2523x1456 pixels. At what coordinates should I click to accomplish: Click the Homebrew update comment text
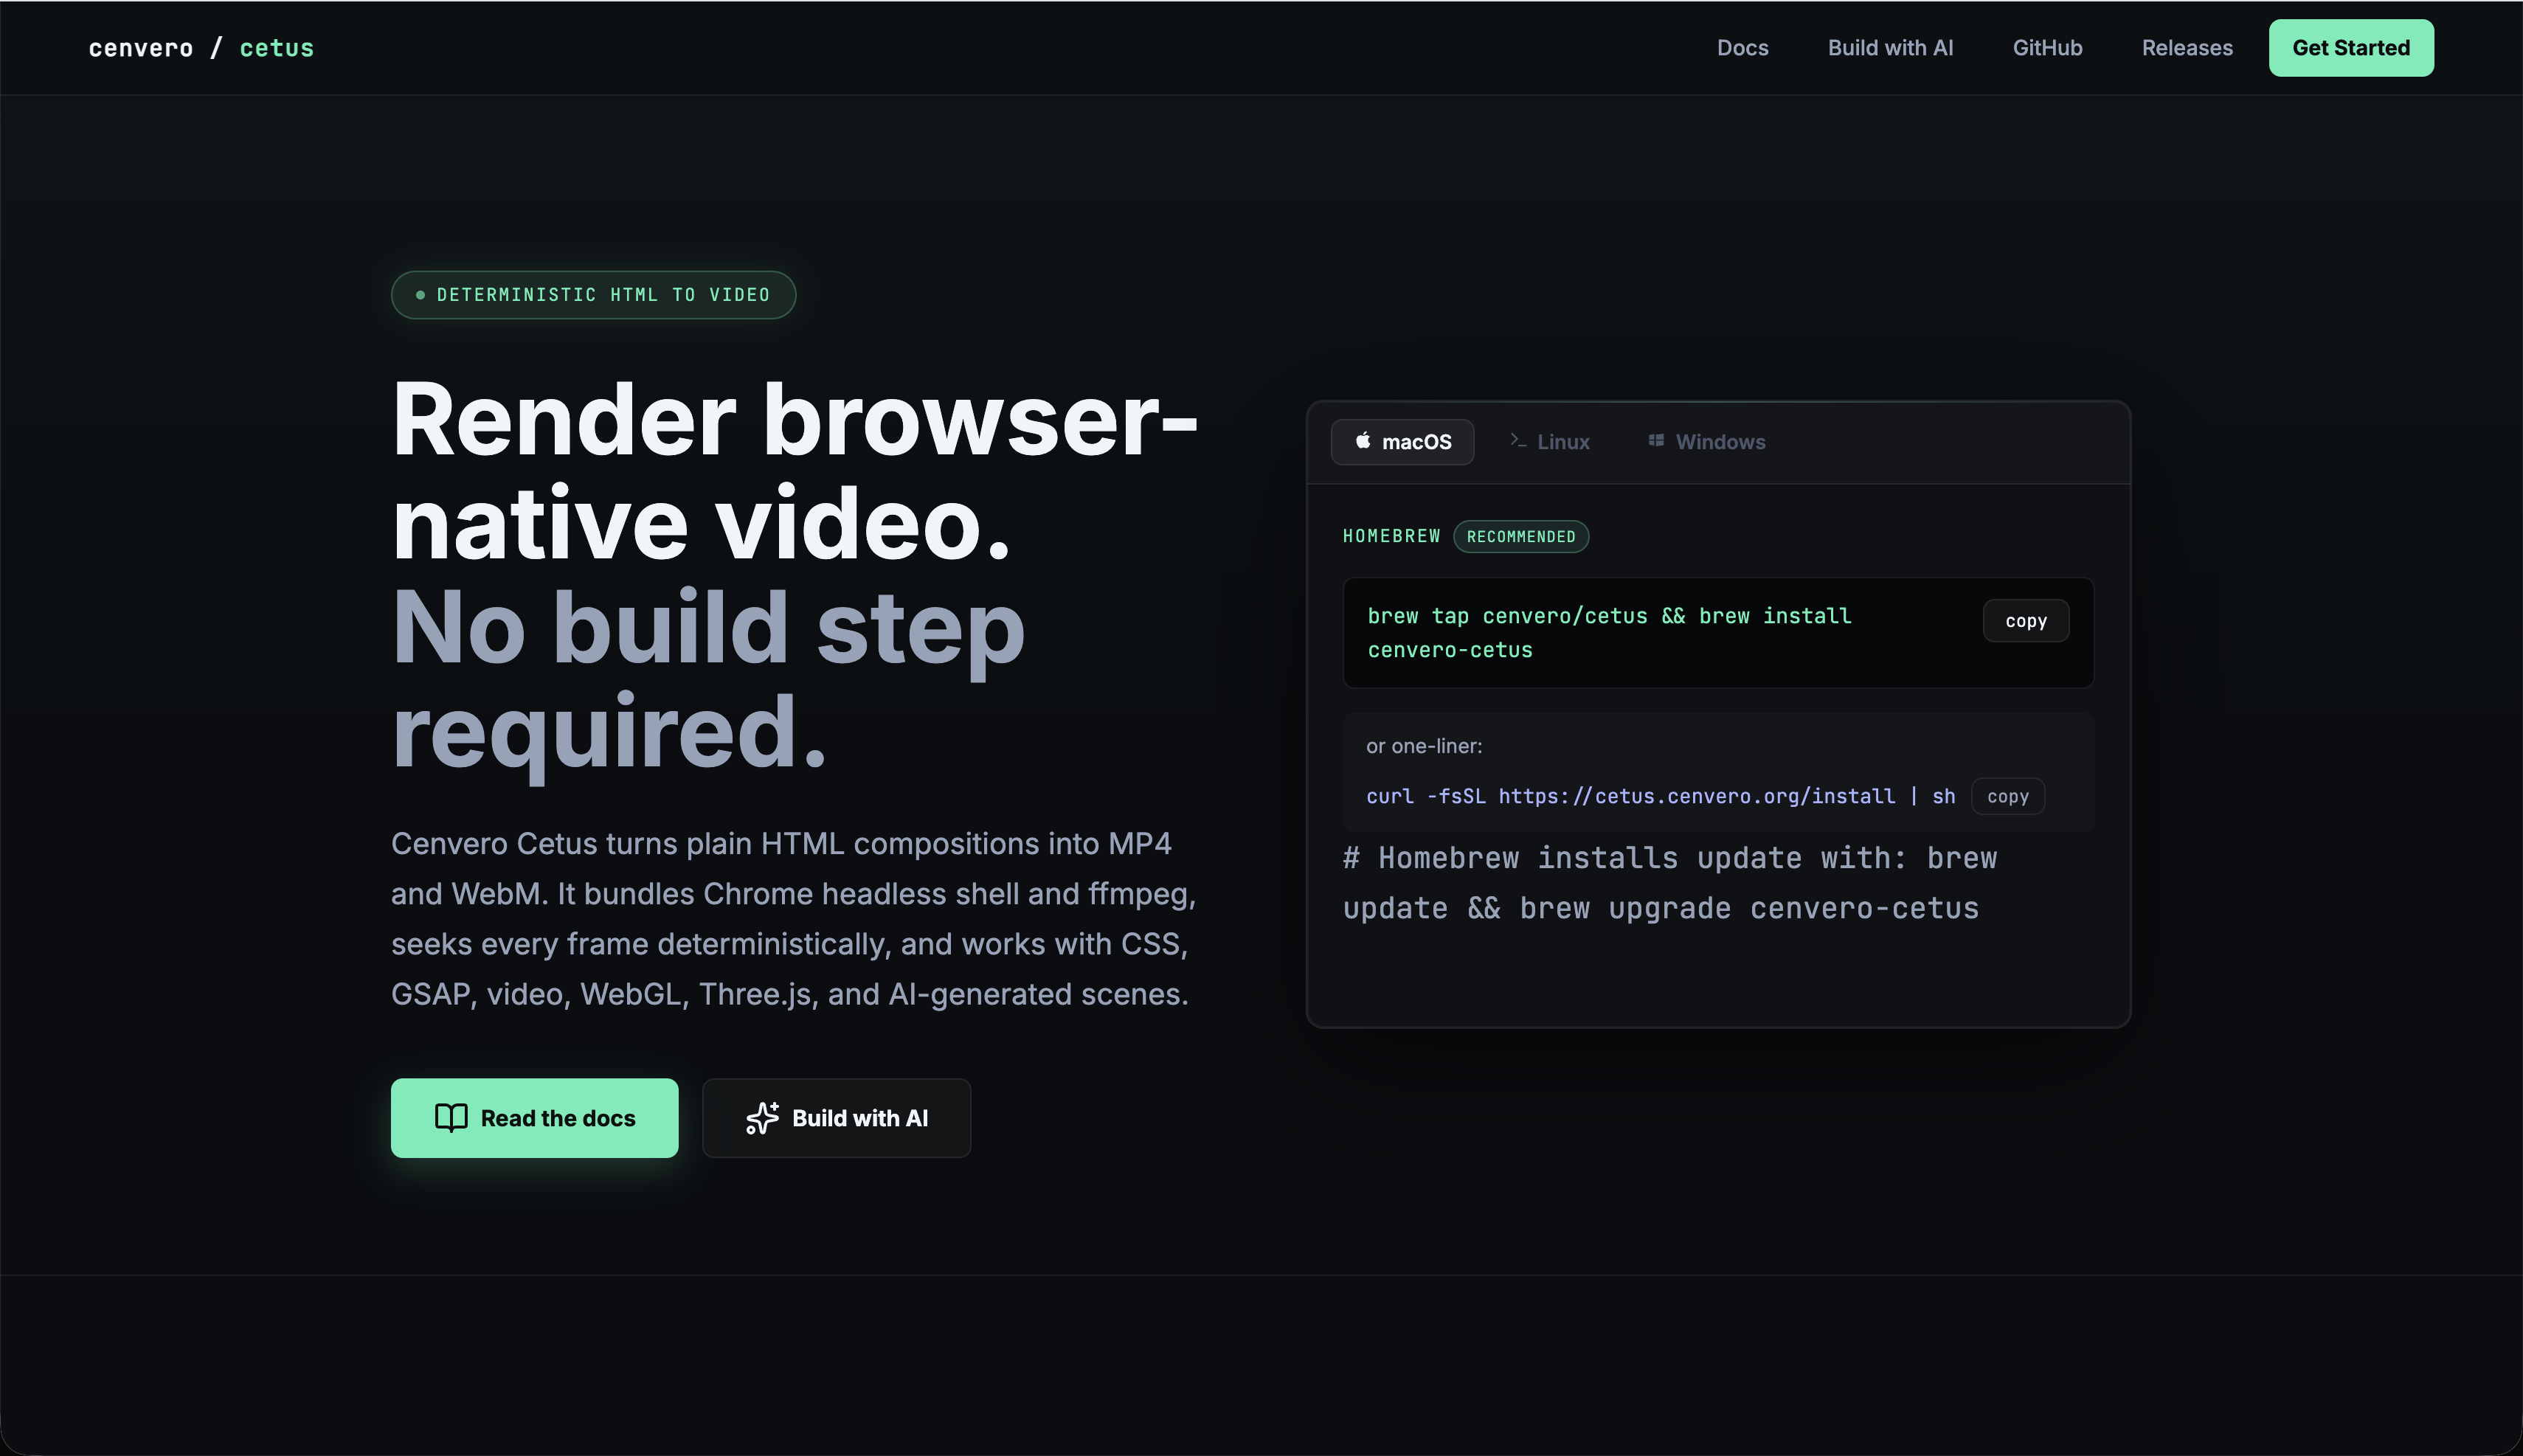(1669, 884)
